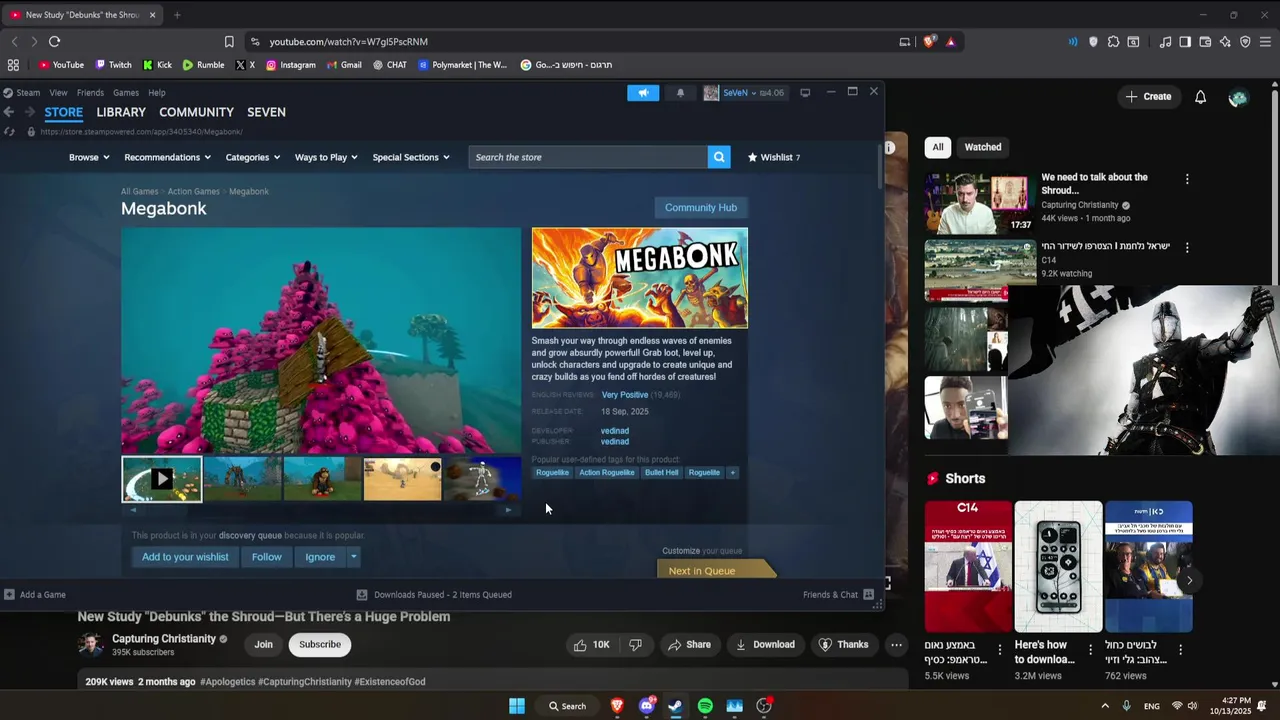The width and height of the screenshot is (1280, 720).
Task: Open Discord from taskbar
Action: (646, 706)
